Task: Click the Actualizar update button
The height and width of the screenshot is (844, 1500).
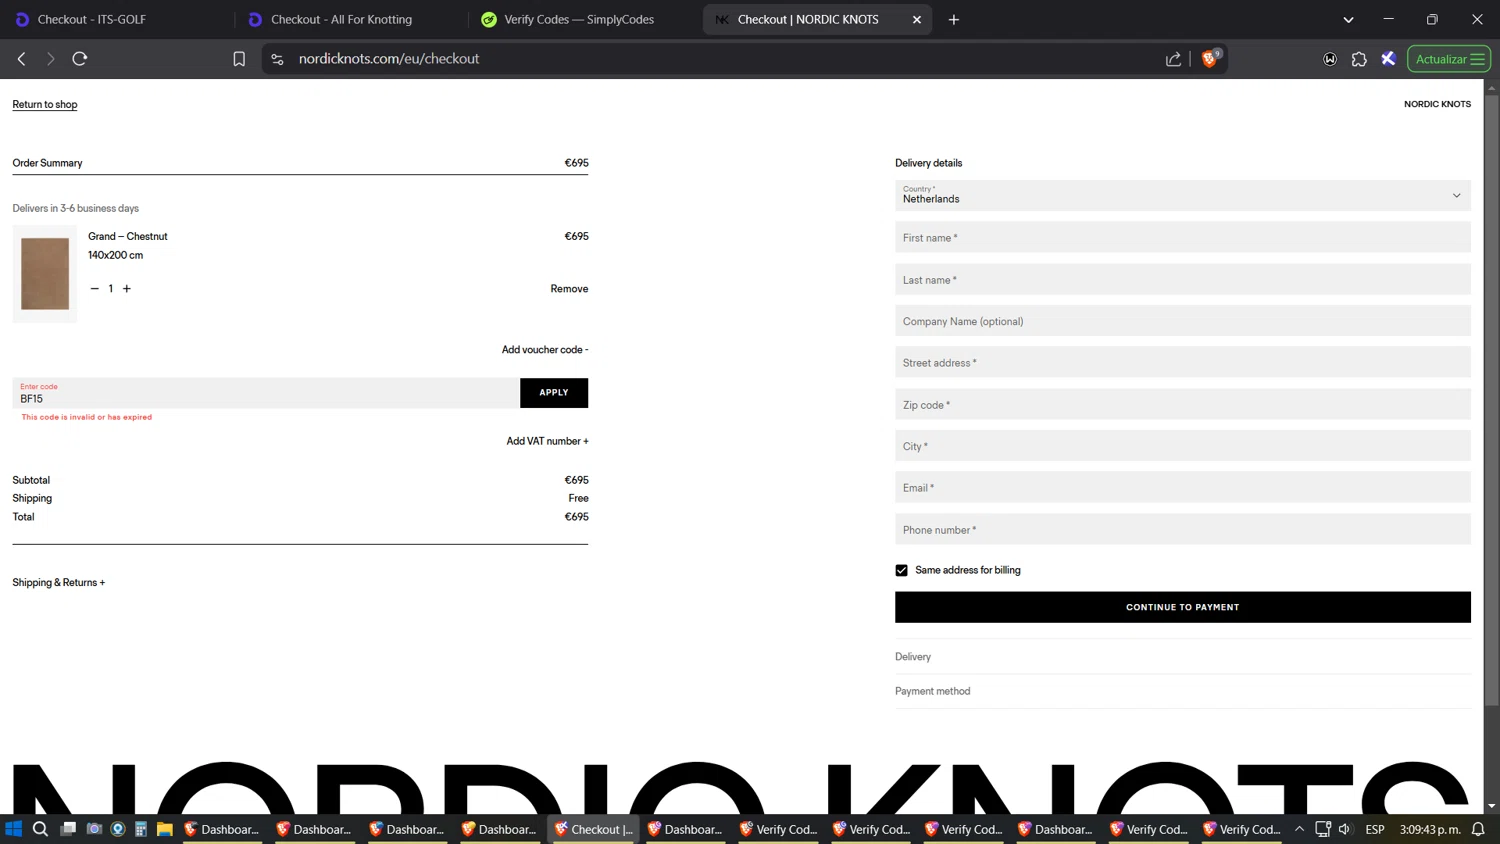Action: 1449,59
